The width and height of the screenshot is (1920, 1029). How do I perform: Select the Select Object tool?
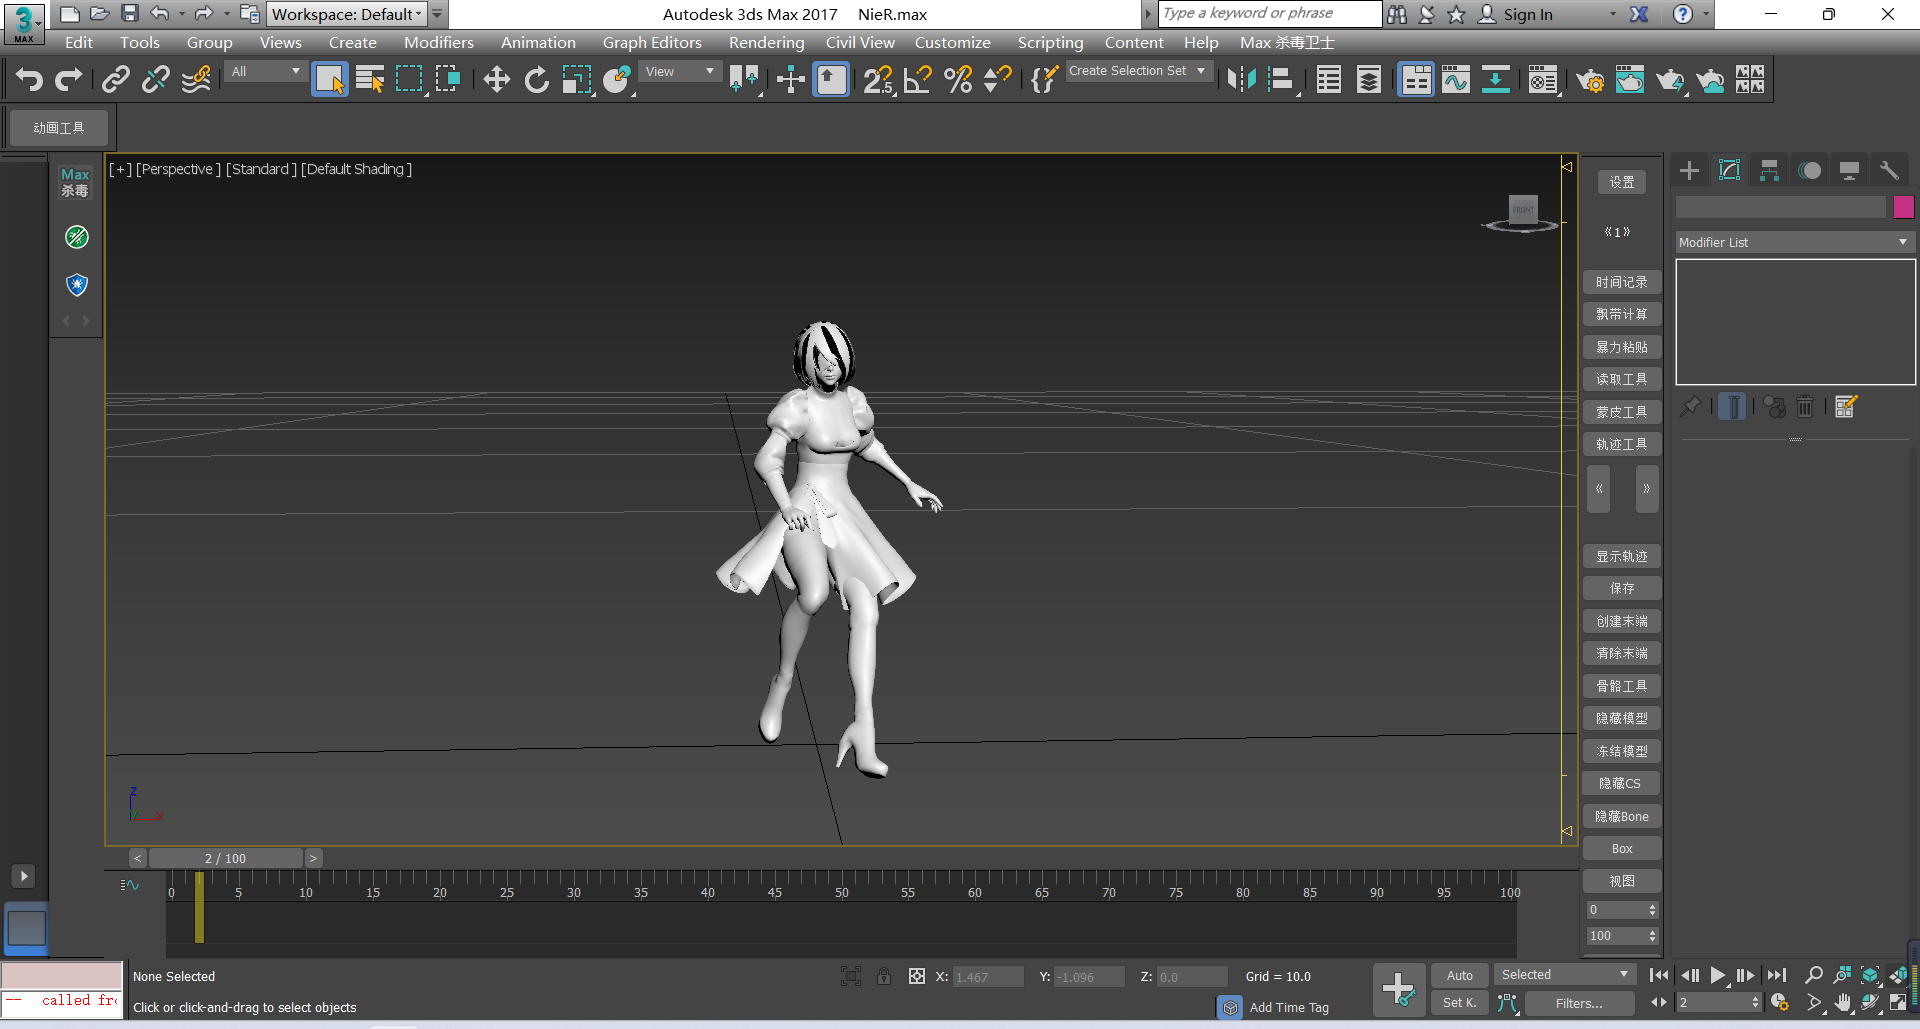pos(329,79)
